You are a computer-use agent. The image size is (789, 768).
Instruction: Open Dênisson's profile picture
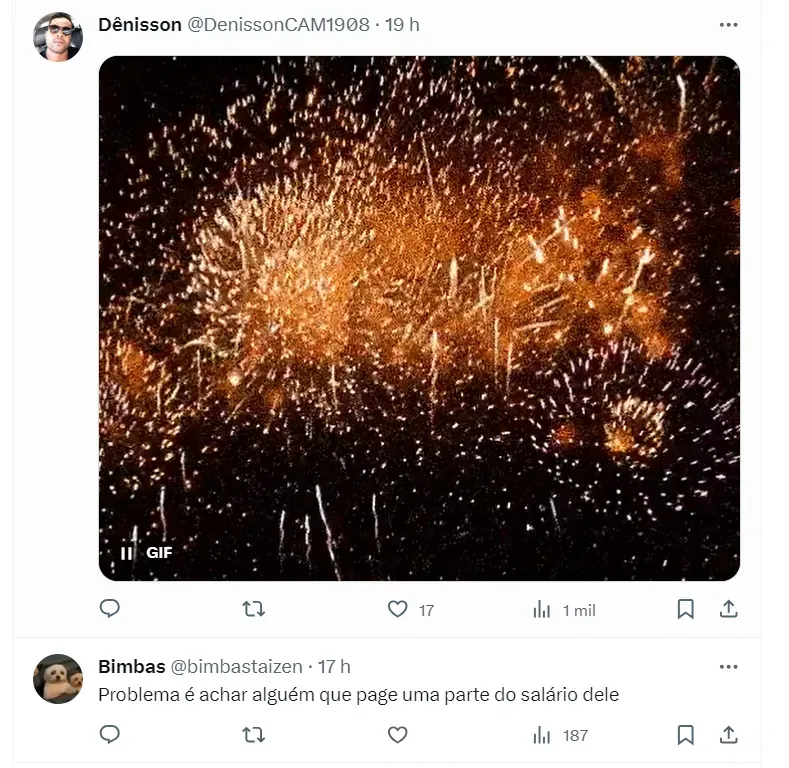click(x=58, y=37)
